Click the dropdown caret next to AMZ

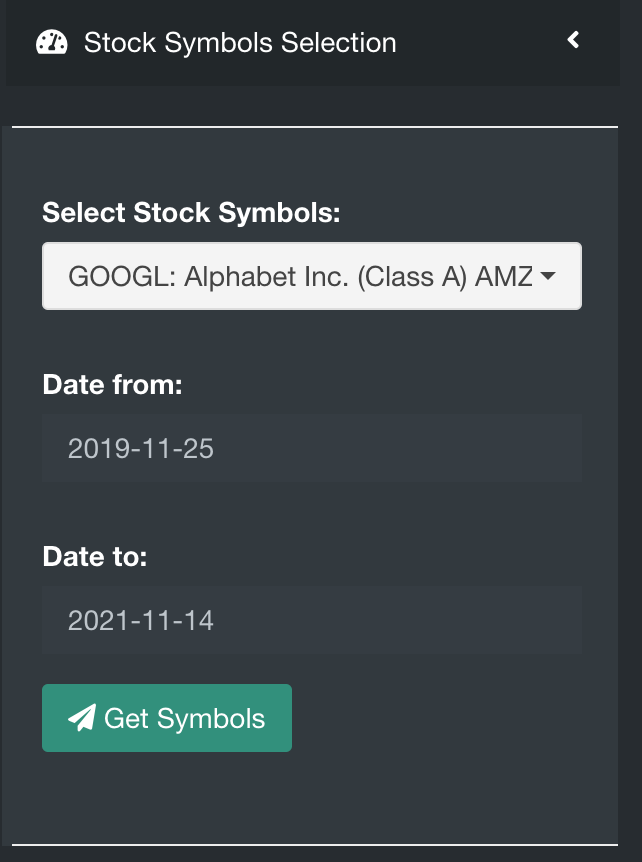pyautogui.click(x=548, y=276)
